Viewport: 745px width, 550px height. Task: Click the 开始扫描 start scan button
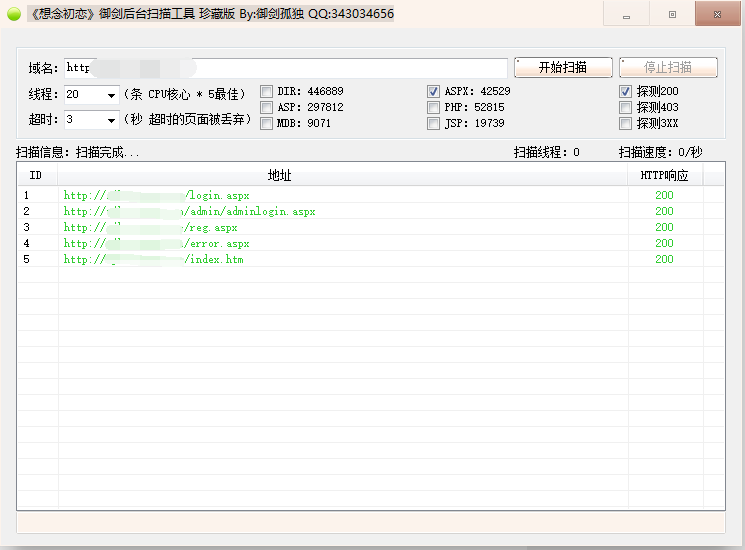click(562, 68)
